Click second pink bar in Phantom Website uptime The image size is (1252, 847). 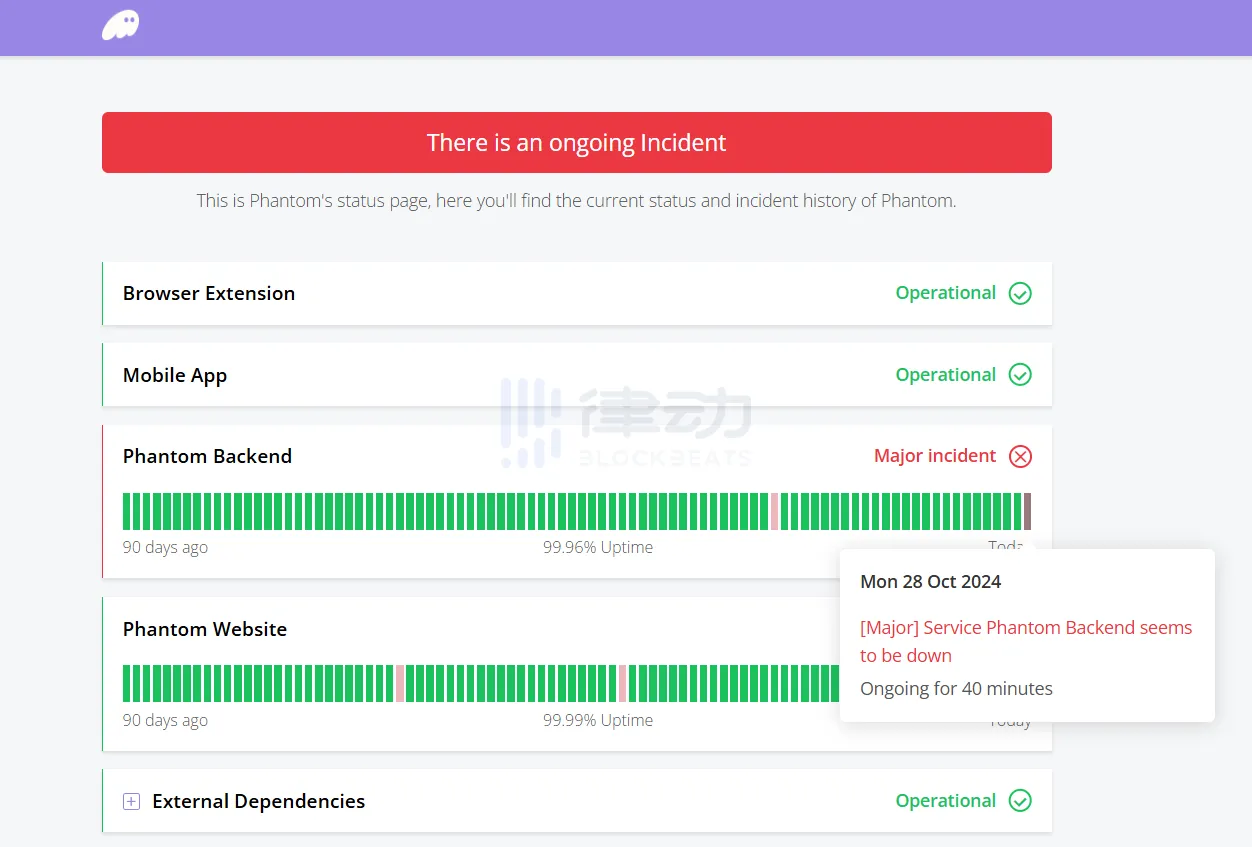(622, 684)
